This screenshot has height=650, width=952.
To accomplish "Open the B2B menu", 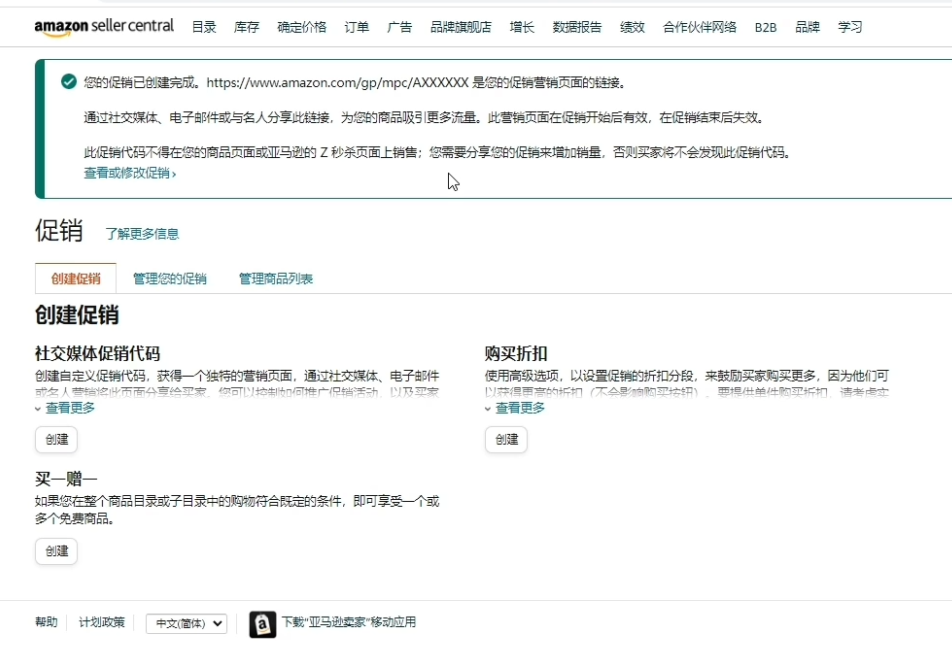I will tap(766, 27).
